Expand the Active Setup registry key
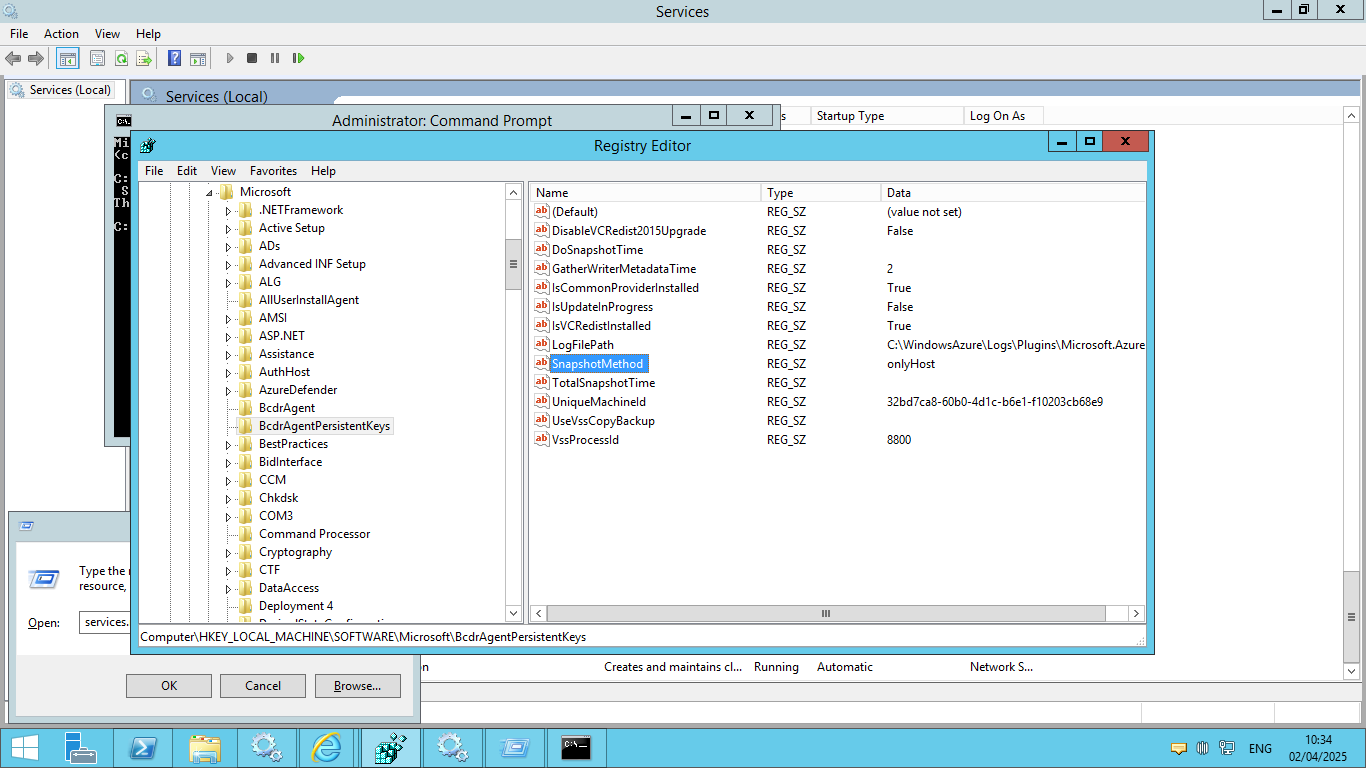This screenshot has width=1366, height=768. click(x=229, y=228)
